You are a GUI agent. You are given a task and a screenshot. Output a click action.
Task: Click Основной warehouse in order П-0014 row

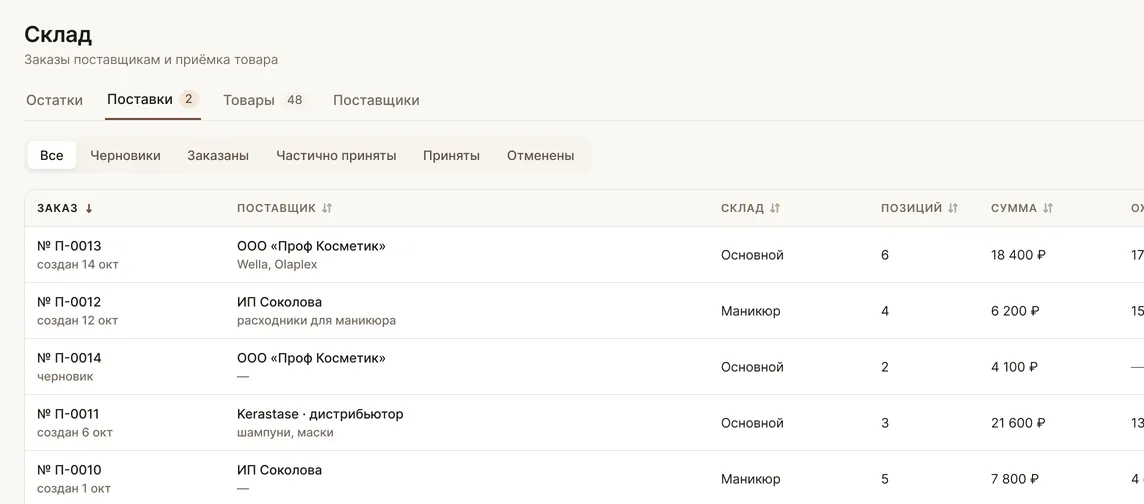tap(752, 368)
